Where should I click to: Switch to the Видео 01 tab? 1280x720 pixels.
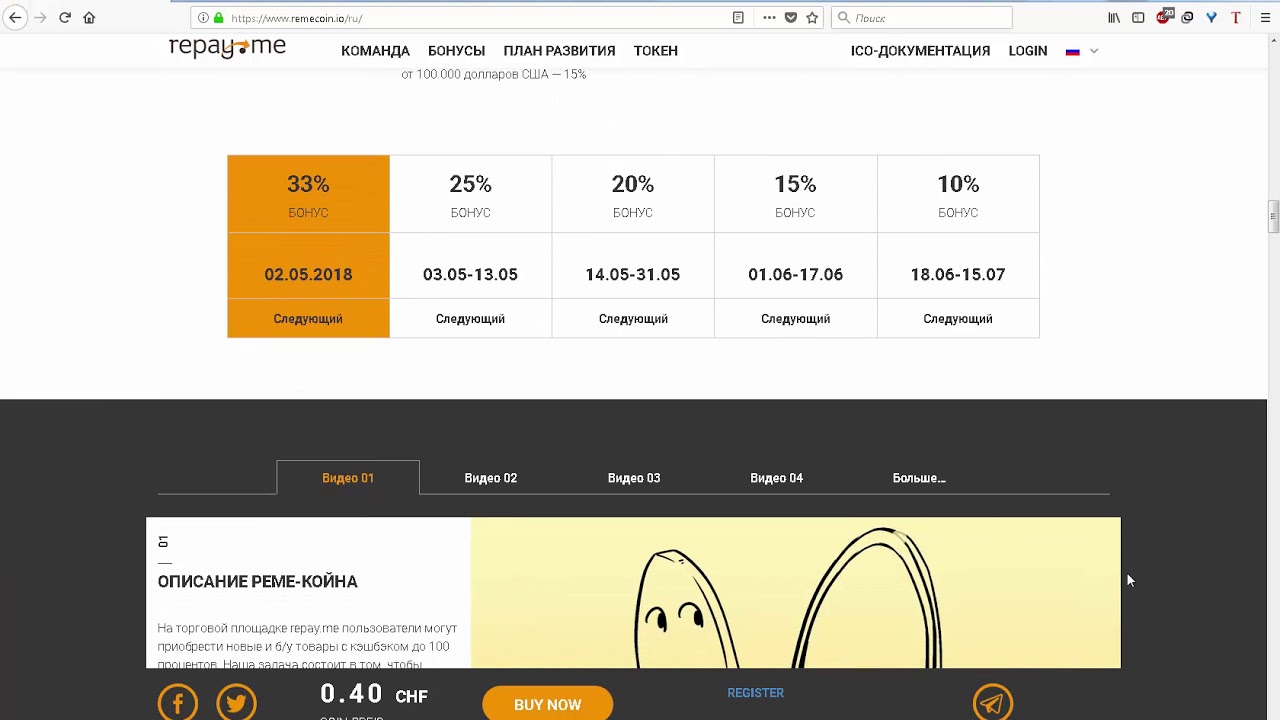(348, 478)
